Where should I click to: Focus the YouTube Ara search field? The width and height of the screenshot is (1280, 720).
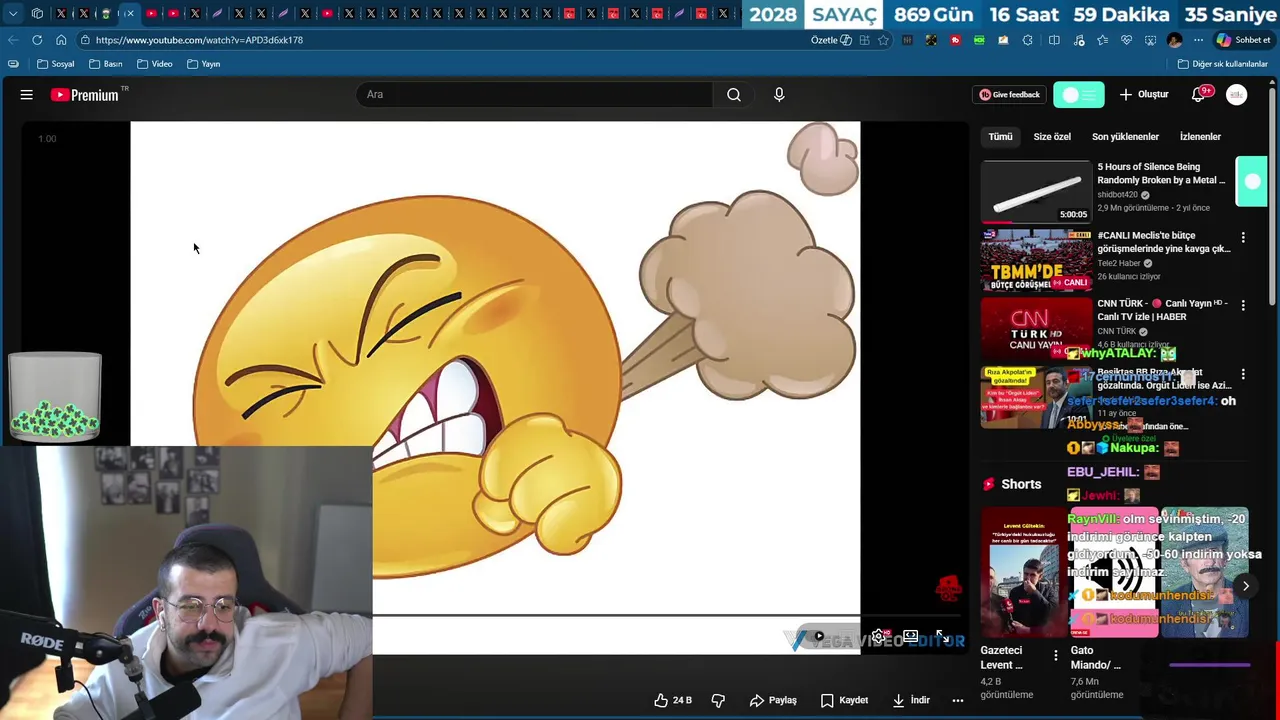point(535,95)
